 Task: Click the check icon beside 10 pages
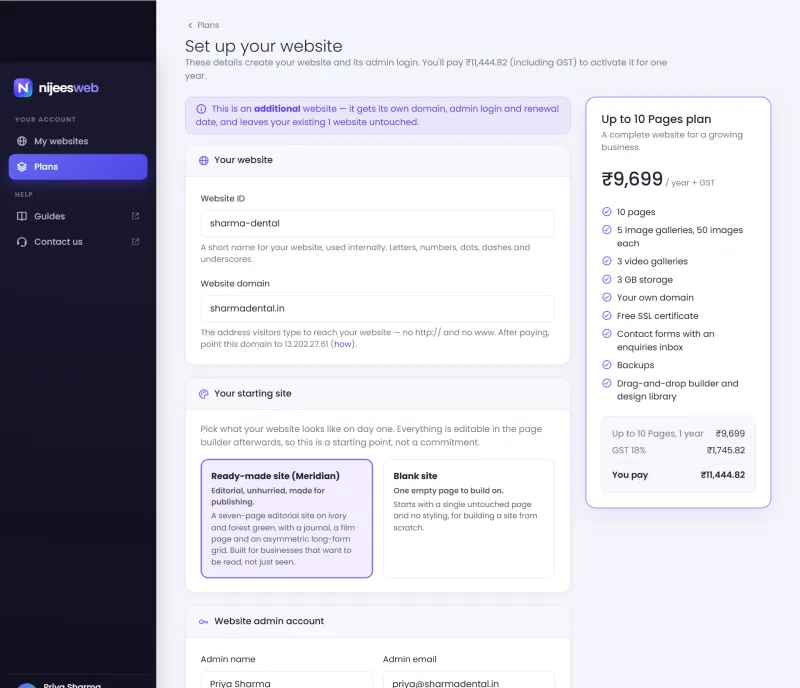[607, 211]
